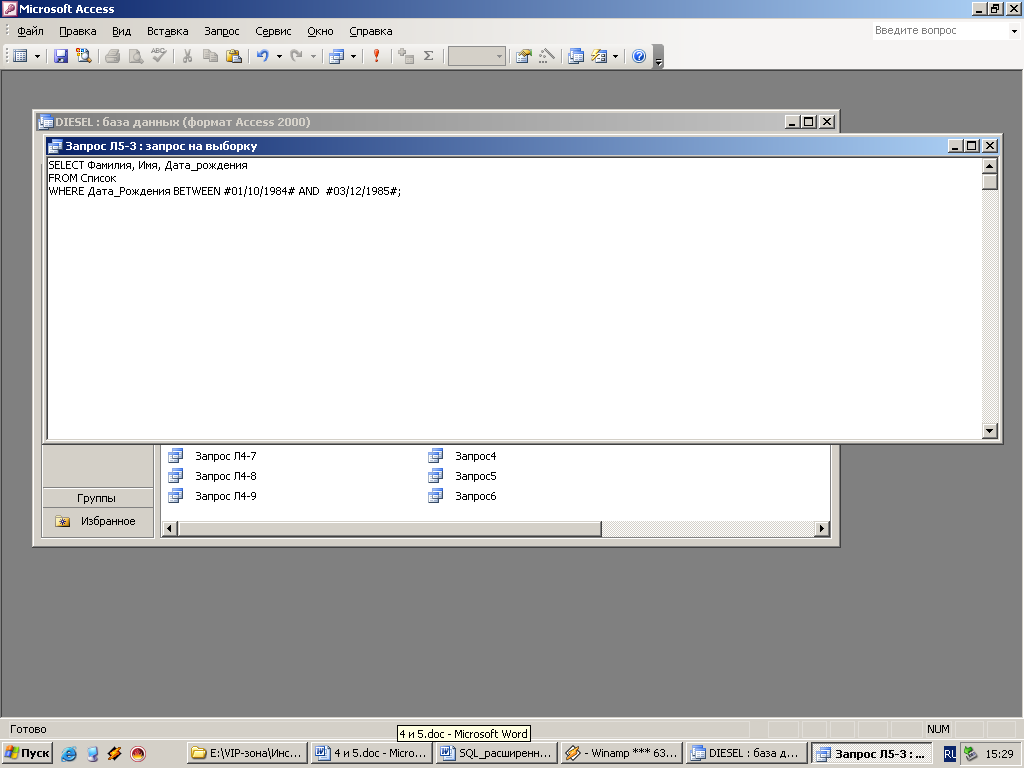This screenshot has width=1024, height=768.
Task: Click the blue Help question mark icon
Action: click(639, 56)
